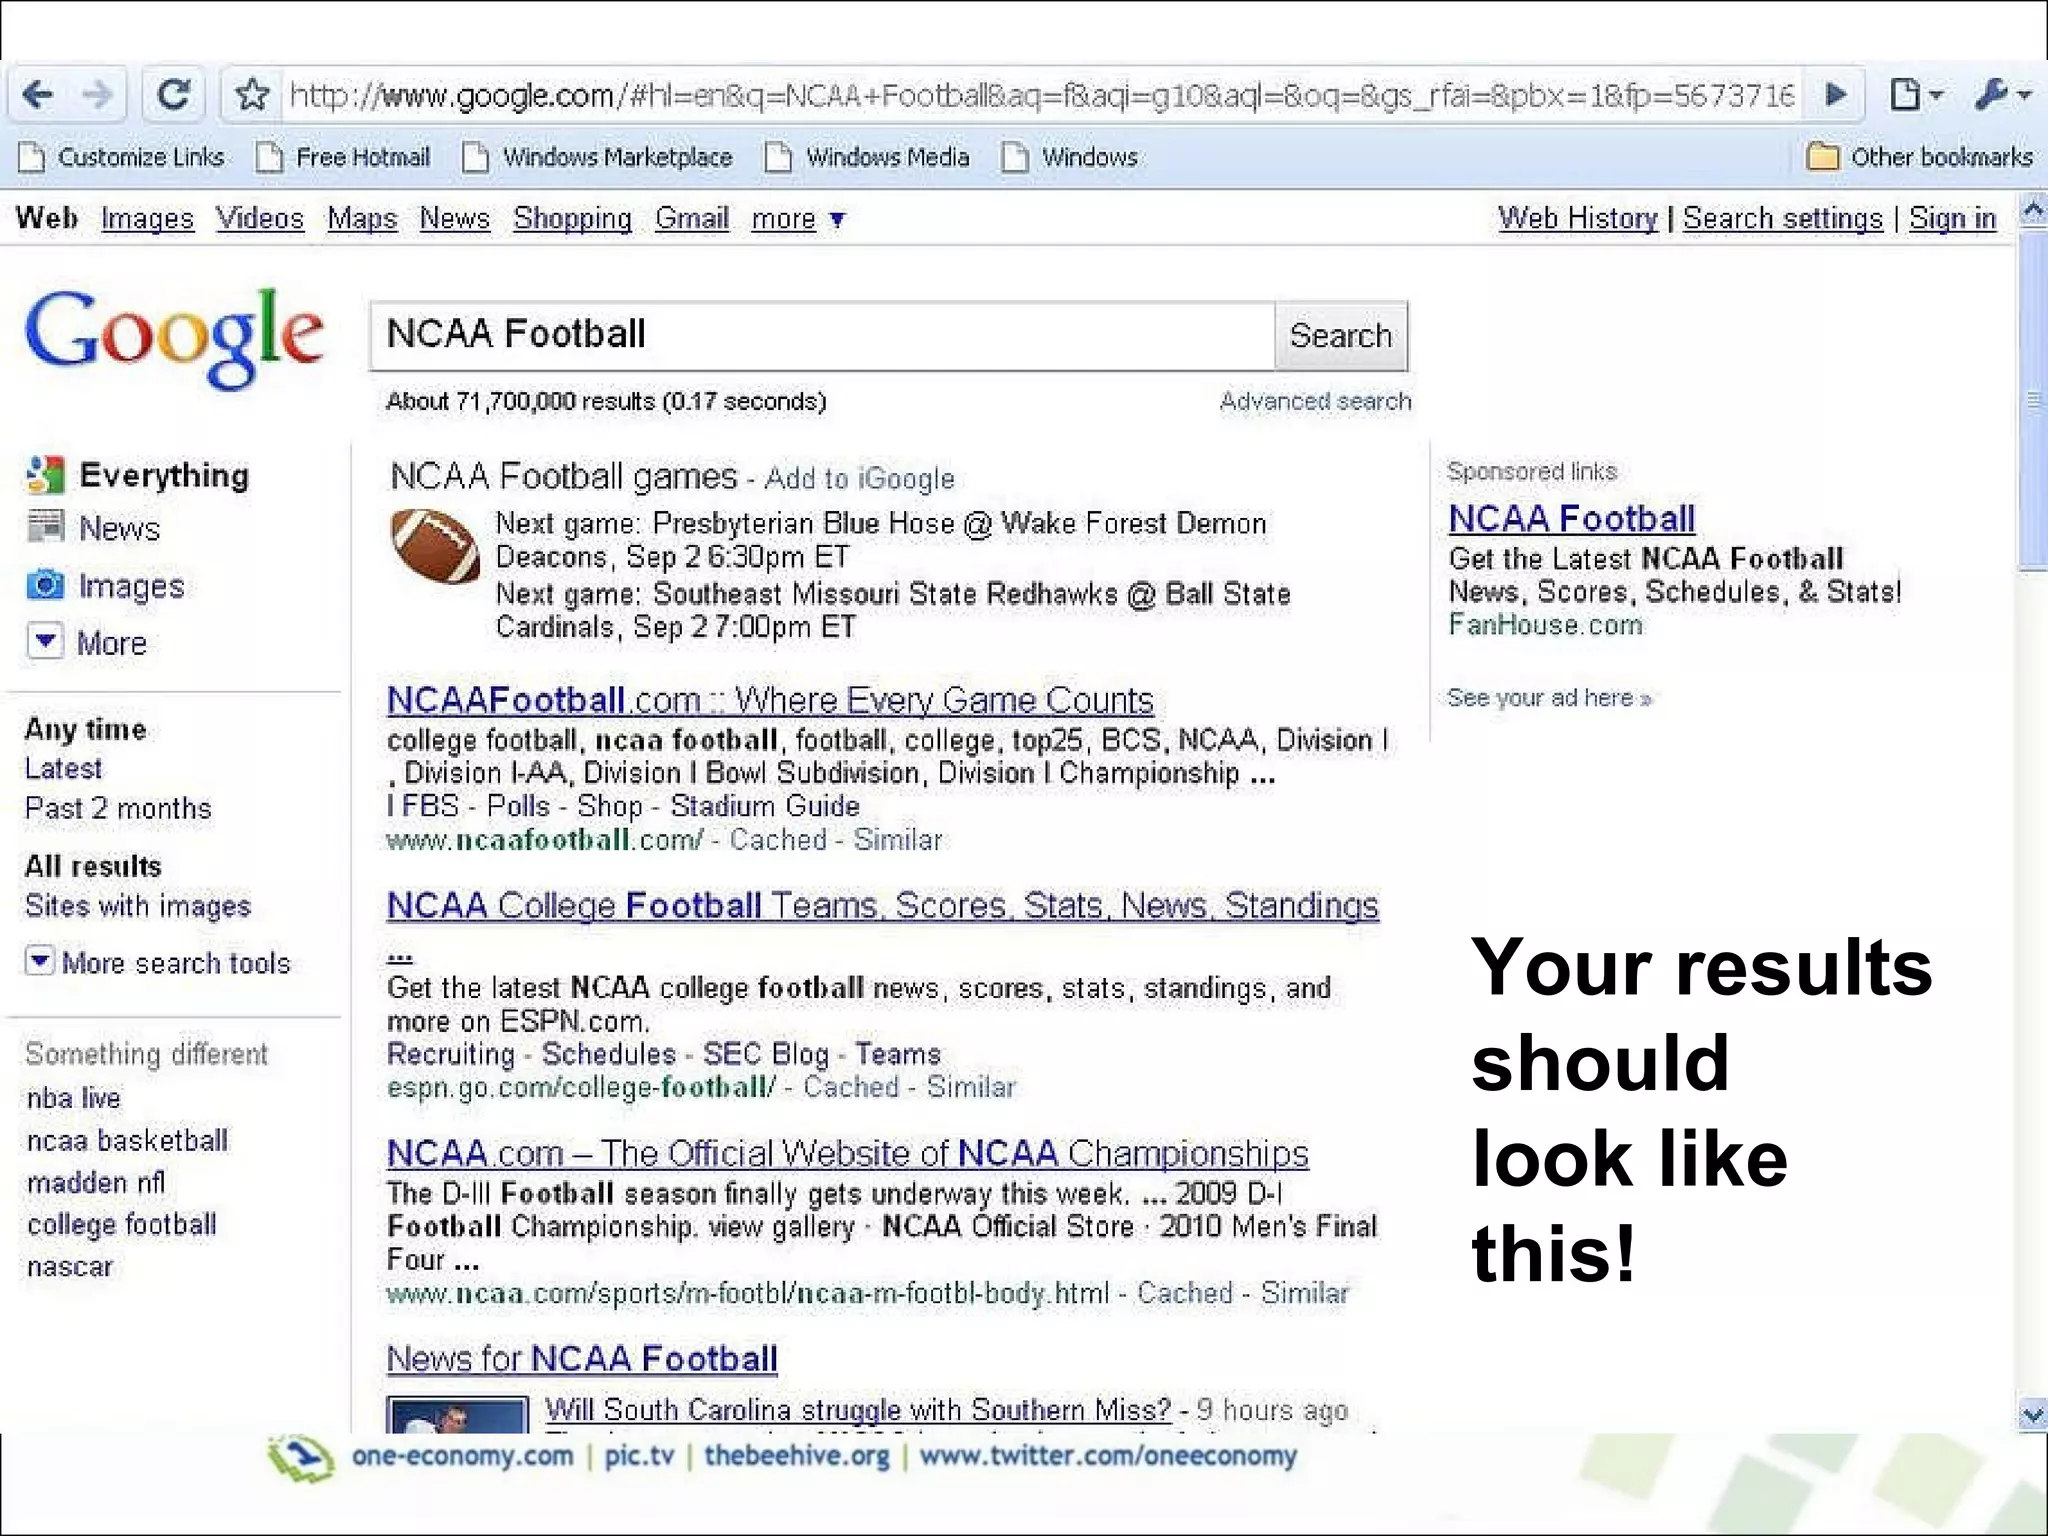Choose Sites with images filter

click(138, 906)
